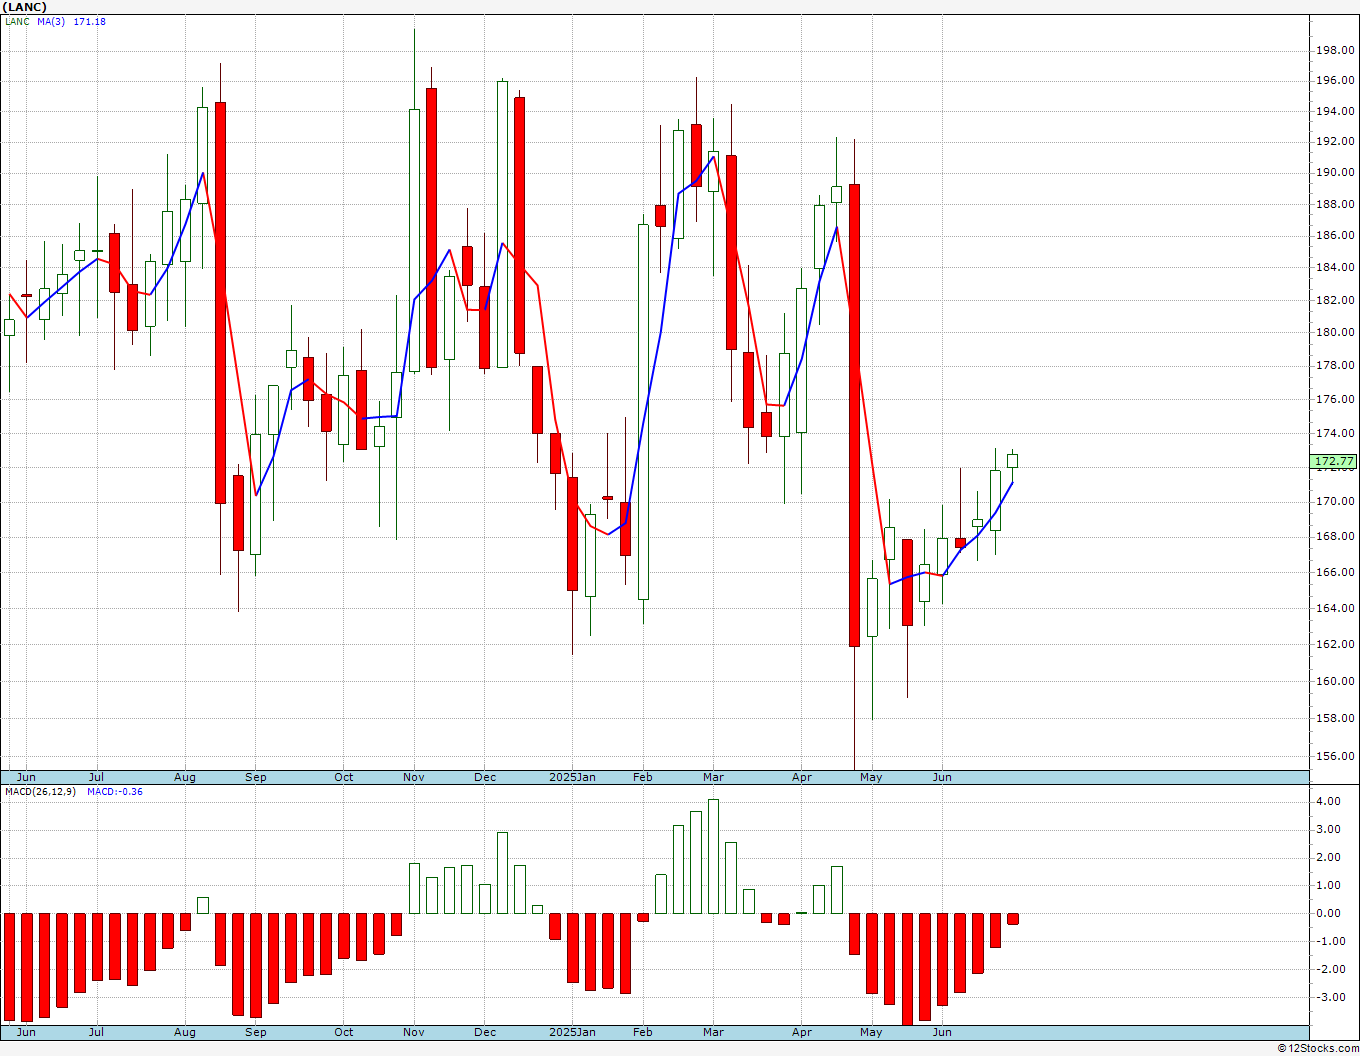Click the 186.00 price axis label
1360x1056 pixels.
[1336, 235]
